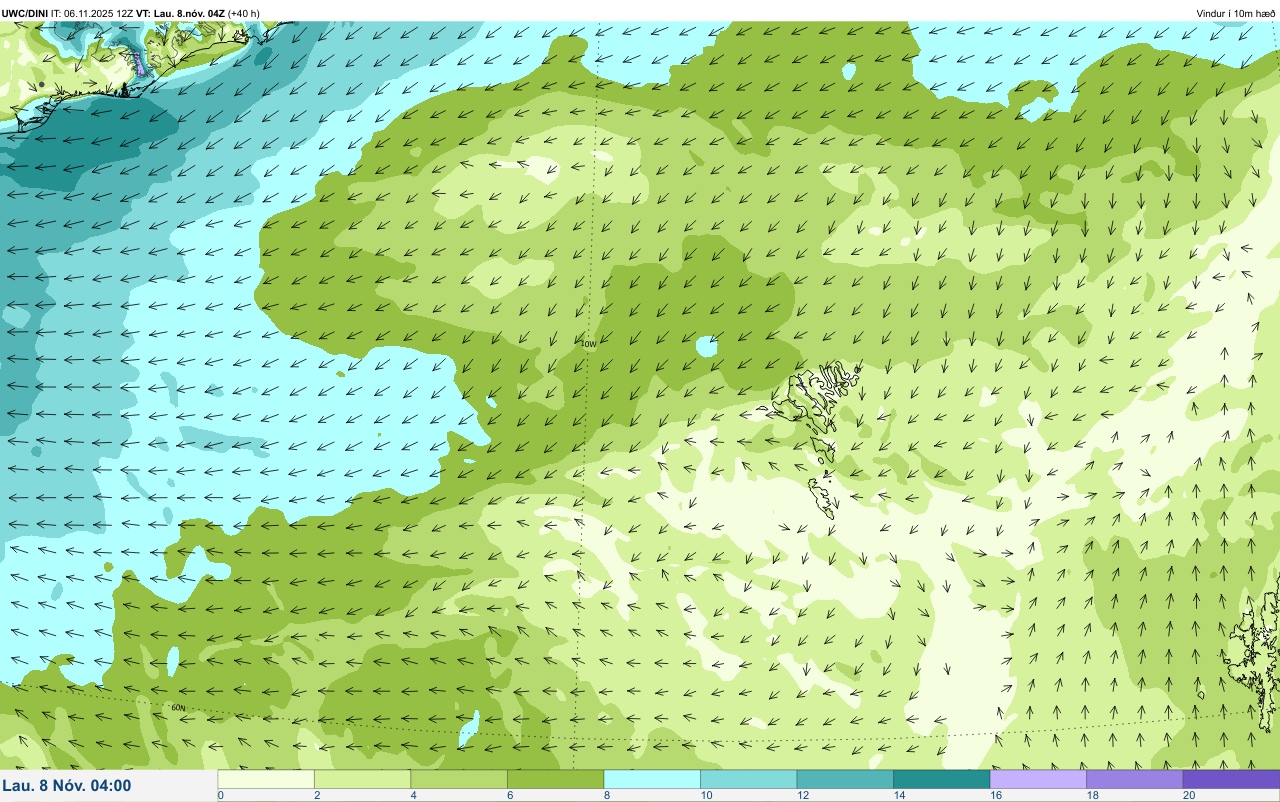Click the 'IT: 06.11.2025 12Z' initial time text
This screenshot has width=1280, height=802.
[93, 13]
